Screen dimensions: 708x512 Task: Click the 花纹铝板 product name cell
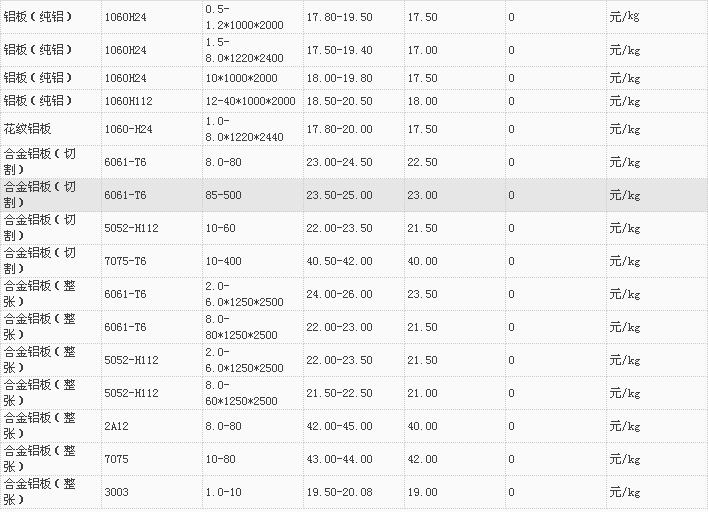tap(27, 129)
